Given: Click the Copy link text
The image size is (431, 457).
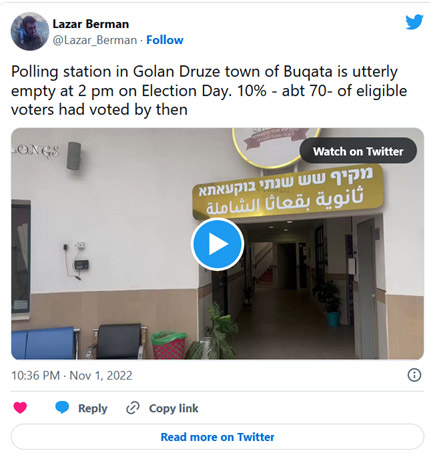Looking at the screenshot, I should click(173, 408).
